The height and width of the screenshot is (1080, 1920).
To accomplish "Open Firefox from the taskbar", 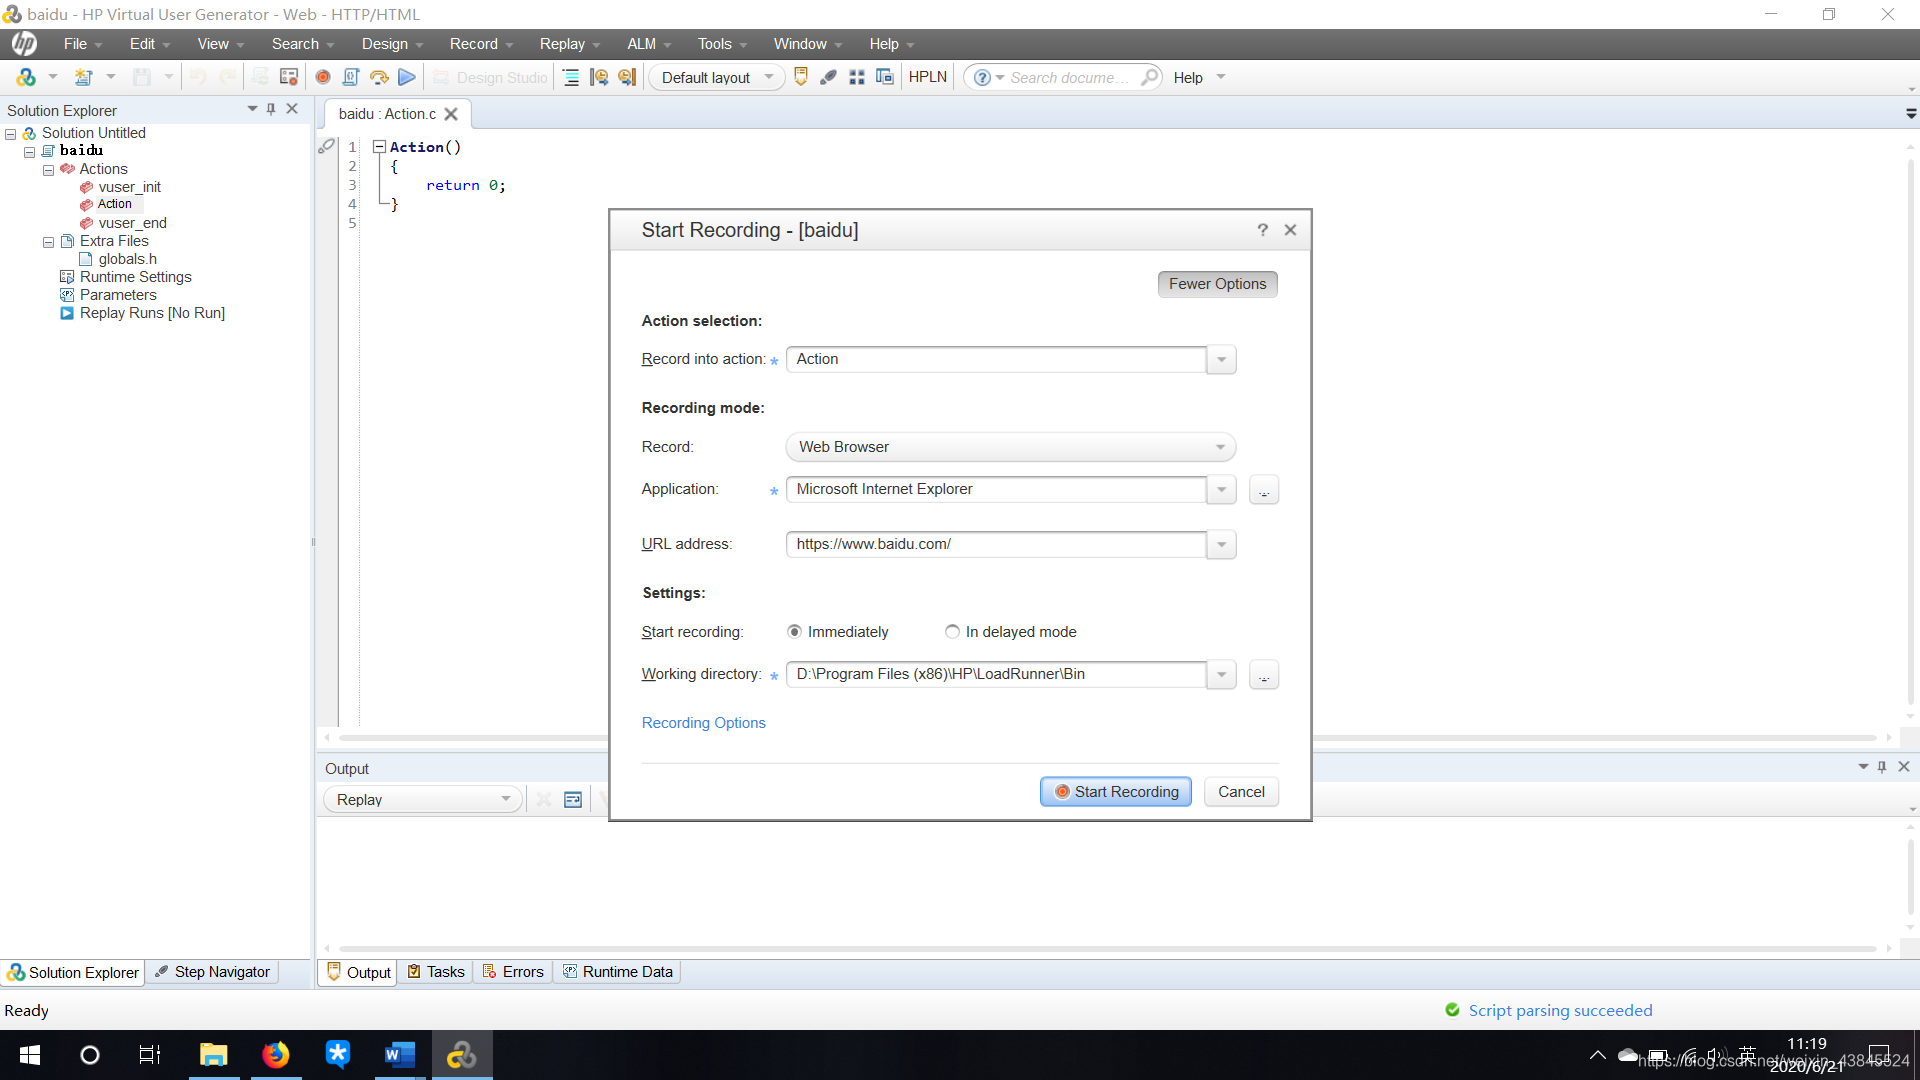I will tap(275, 1055).
